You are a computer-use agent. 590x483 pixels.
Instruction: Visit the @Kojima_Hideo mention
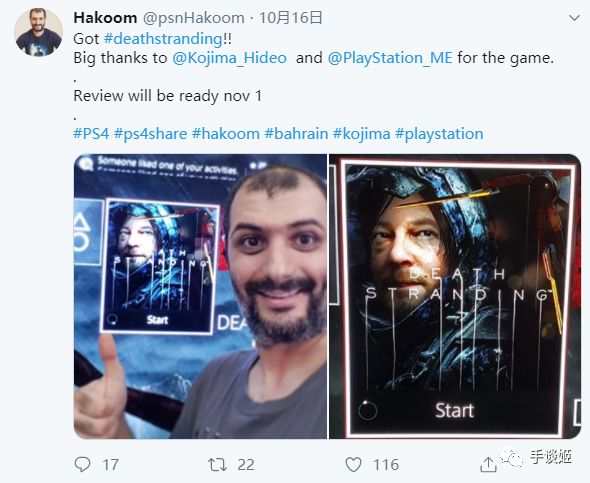tap(230, 58)
